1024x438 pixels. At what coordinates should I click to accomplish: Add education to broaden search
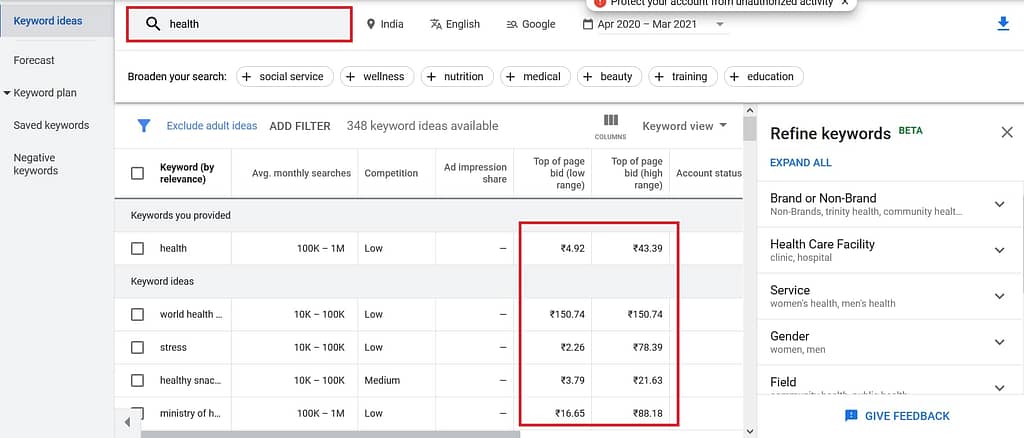[x=764, y=76]
